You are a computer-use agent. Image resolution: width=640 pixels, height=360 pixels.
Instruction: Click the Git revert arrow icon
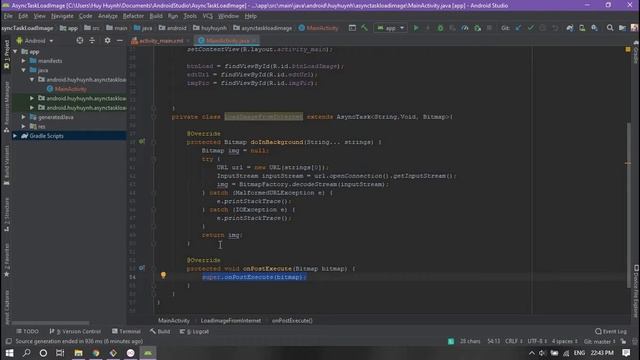[555, 28]
